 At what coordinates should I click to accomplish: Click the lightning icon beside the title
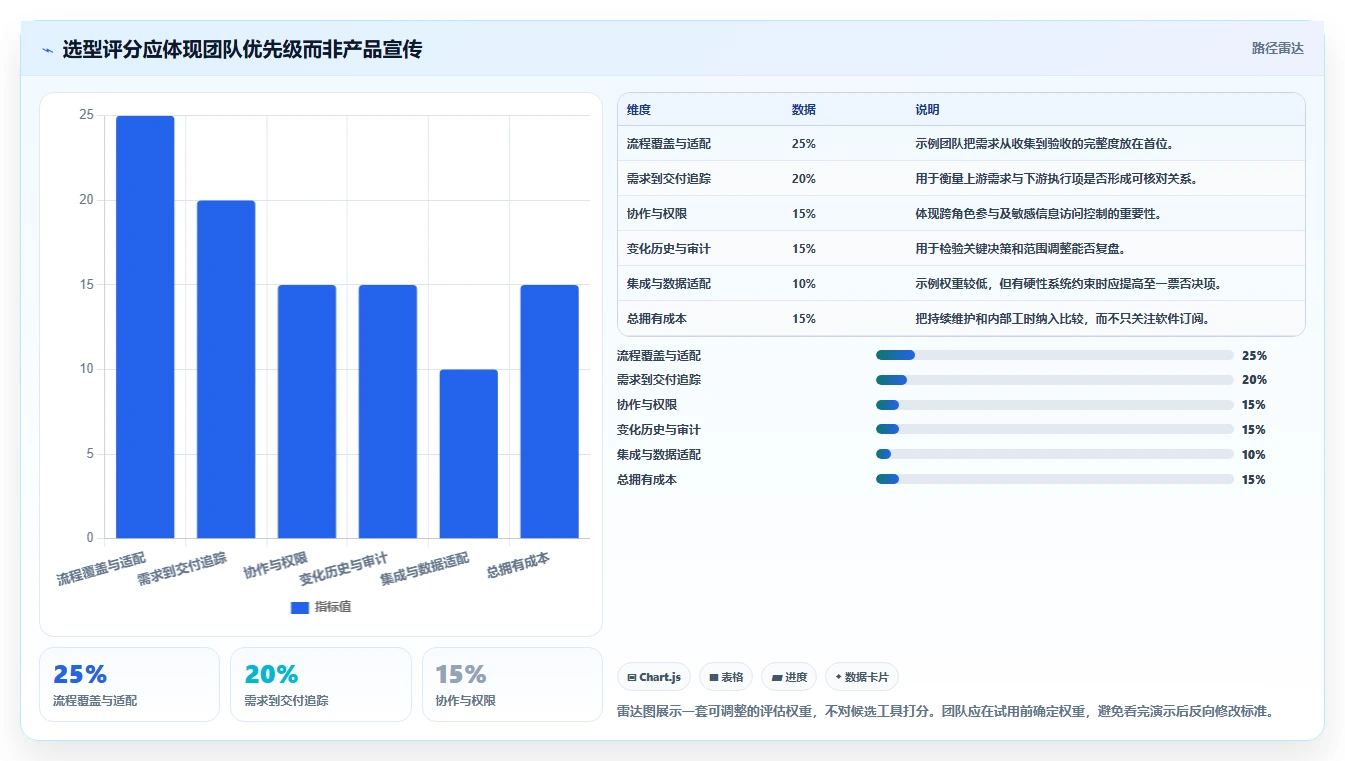47,49
